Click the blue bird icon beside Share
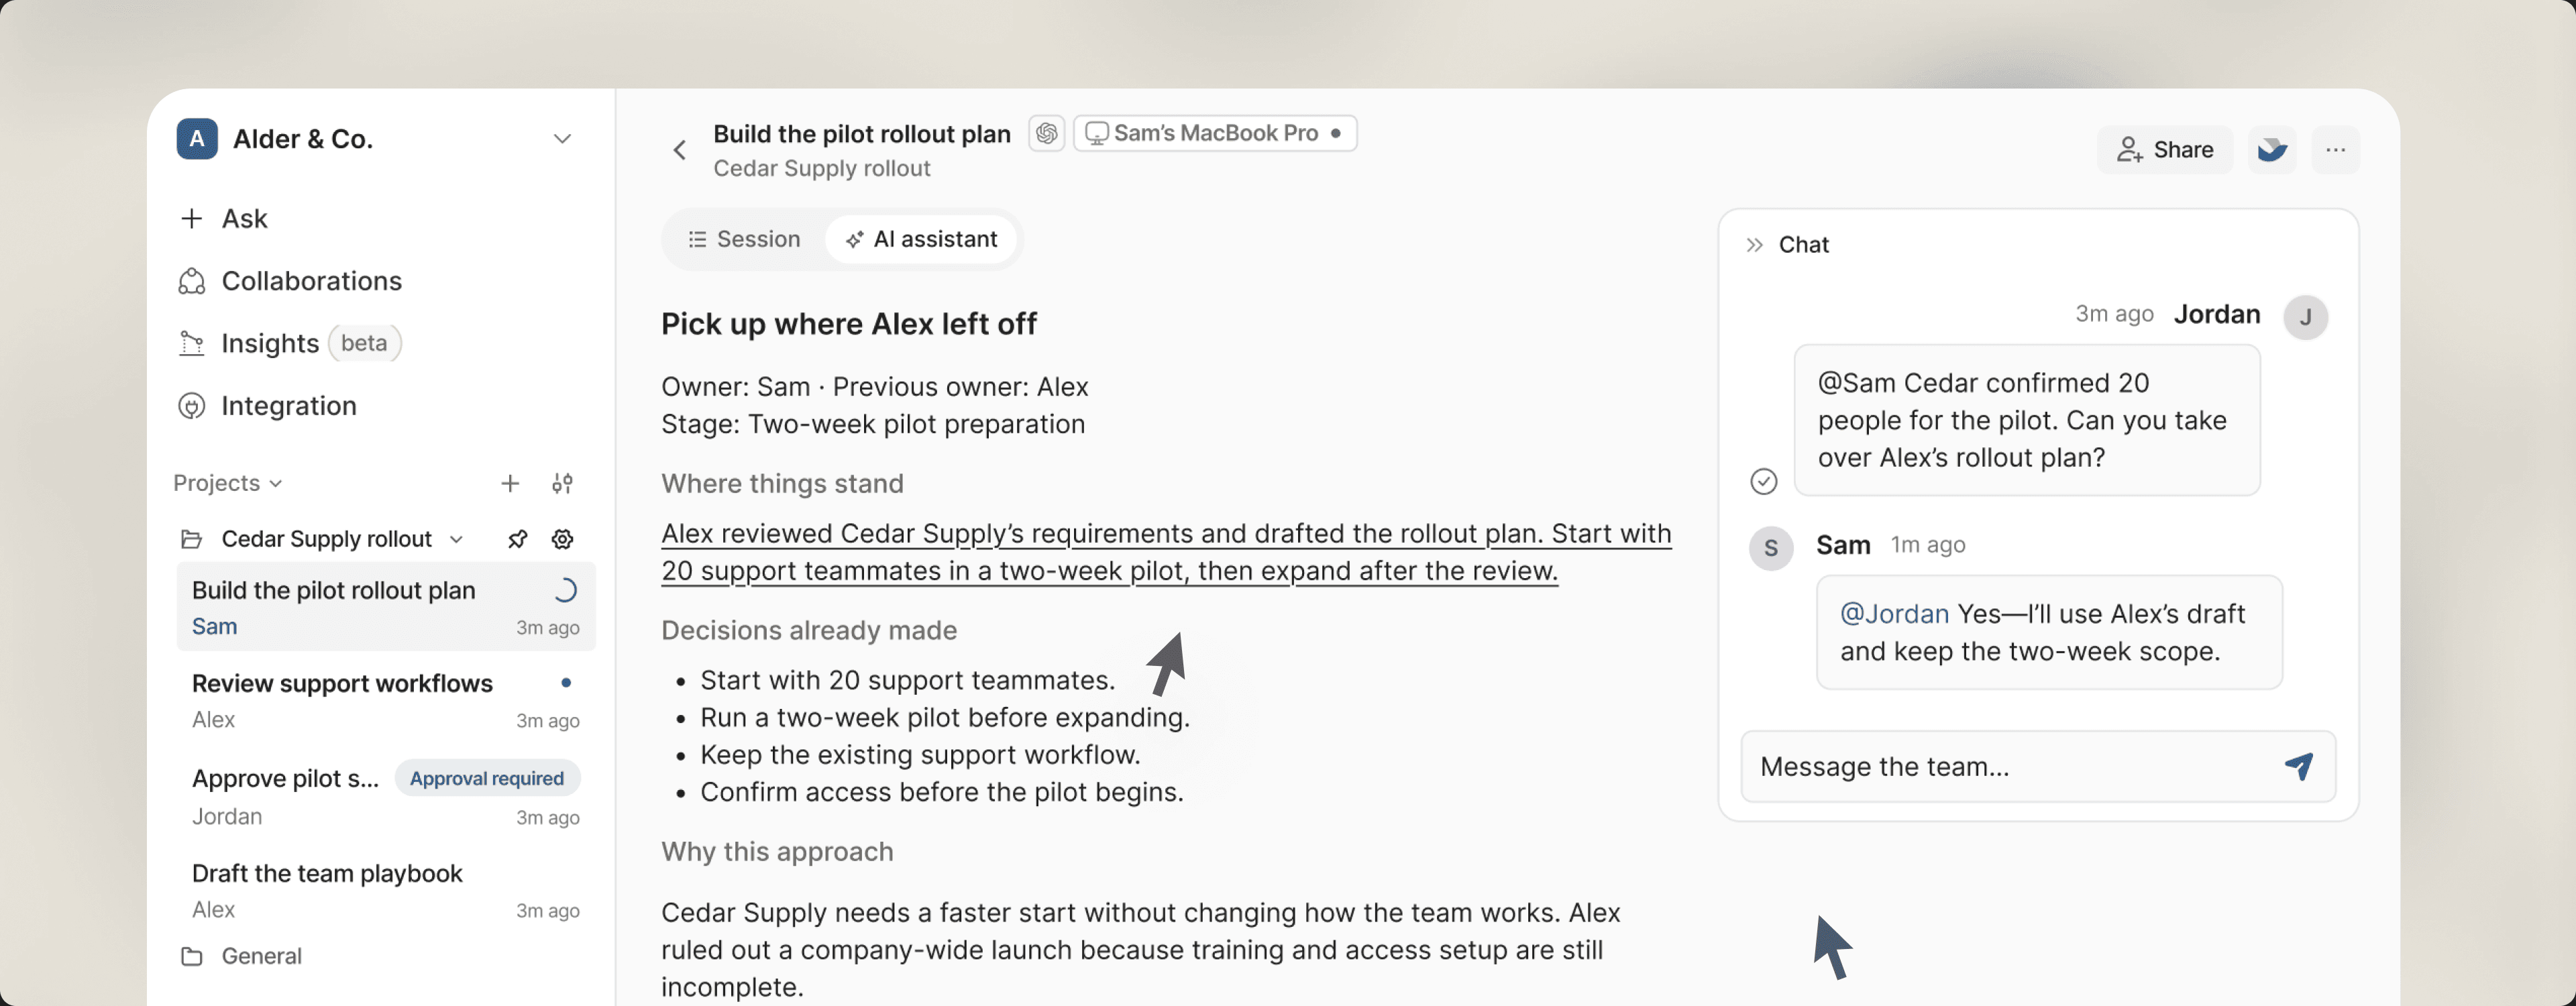The width and height of the screenshot is (2576, 1006). pyautogui.click(x=2272, y=150)
